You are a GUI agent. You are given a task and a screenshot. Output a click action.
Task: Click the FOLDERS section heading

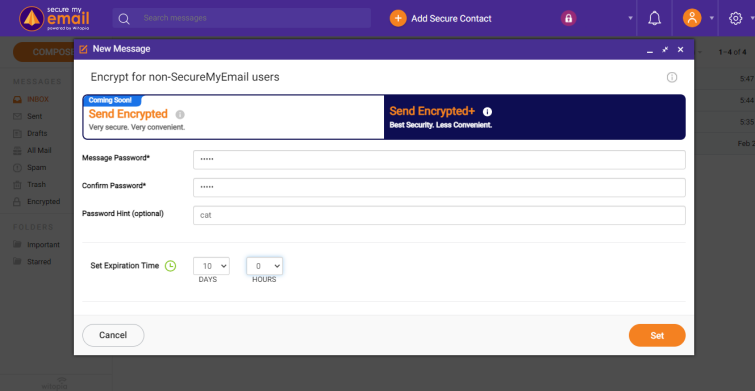click(33, 227)
